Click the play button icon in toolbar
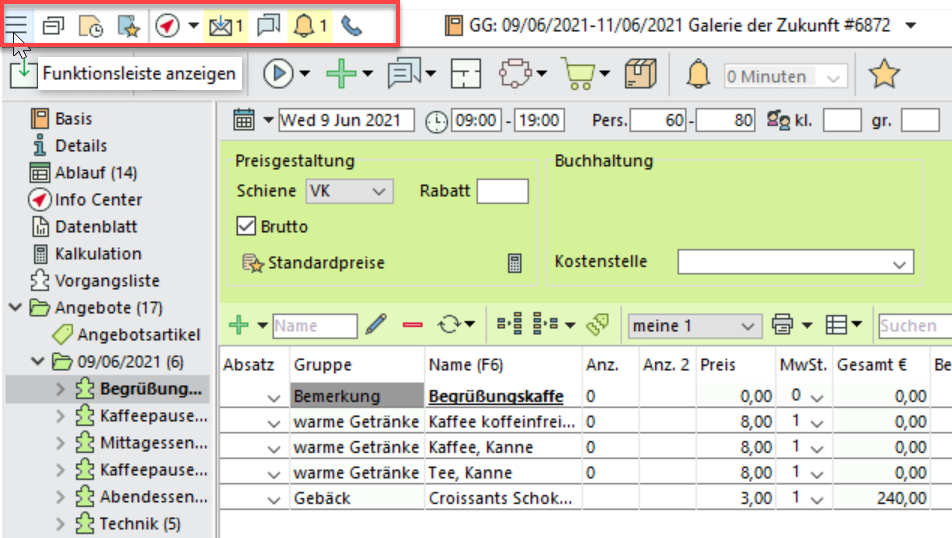 click(277, 74)
